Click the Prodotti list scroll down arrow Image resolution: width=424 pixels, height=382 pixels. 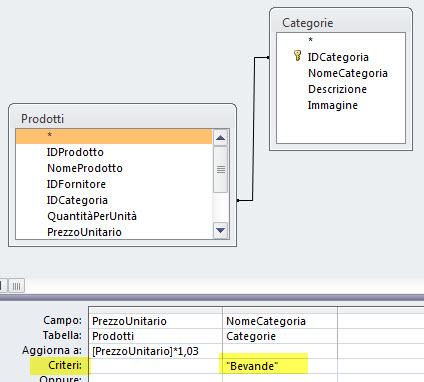click(x=220, y=230)
